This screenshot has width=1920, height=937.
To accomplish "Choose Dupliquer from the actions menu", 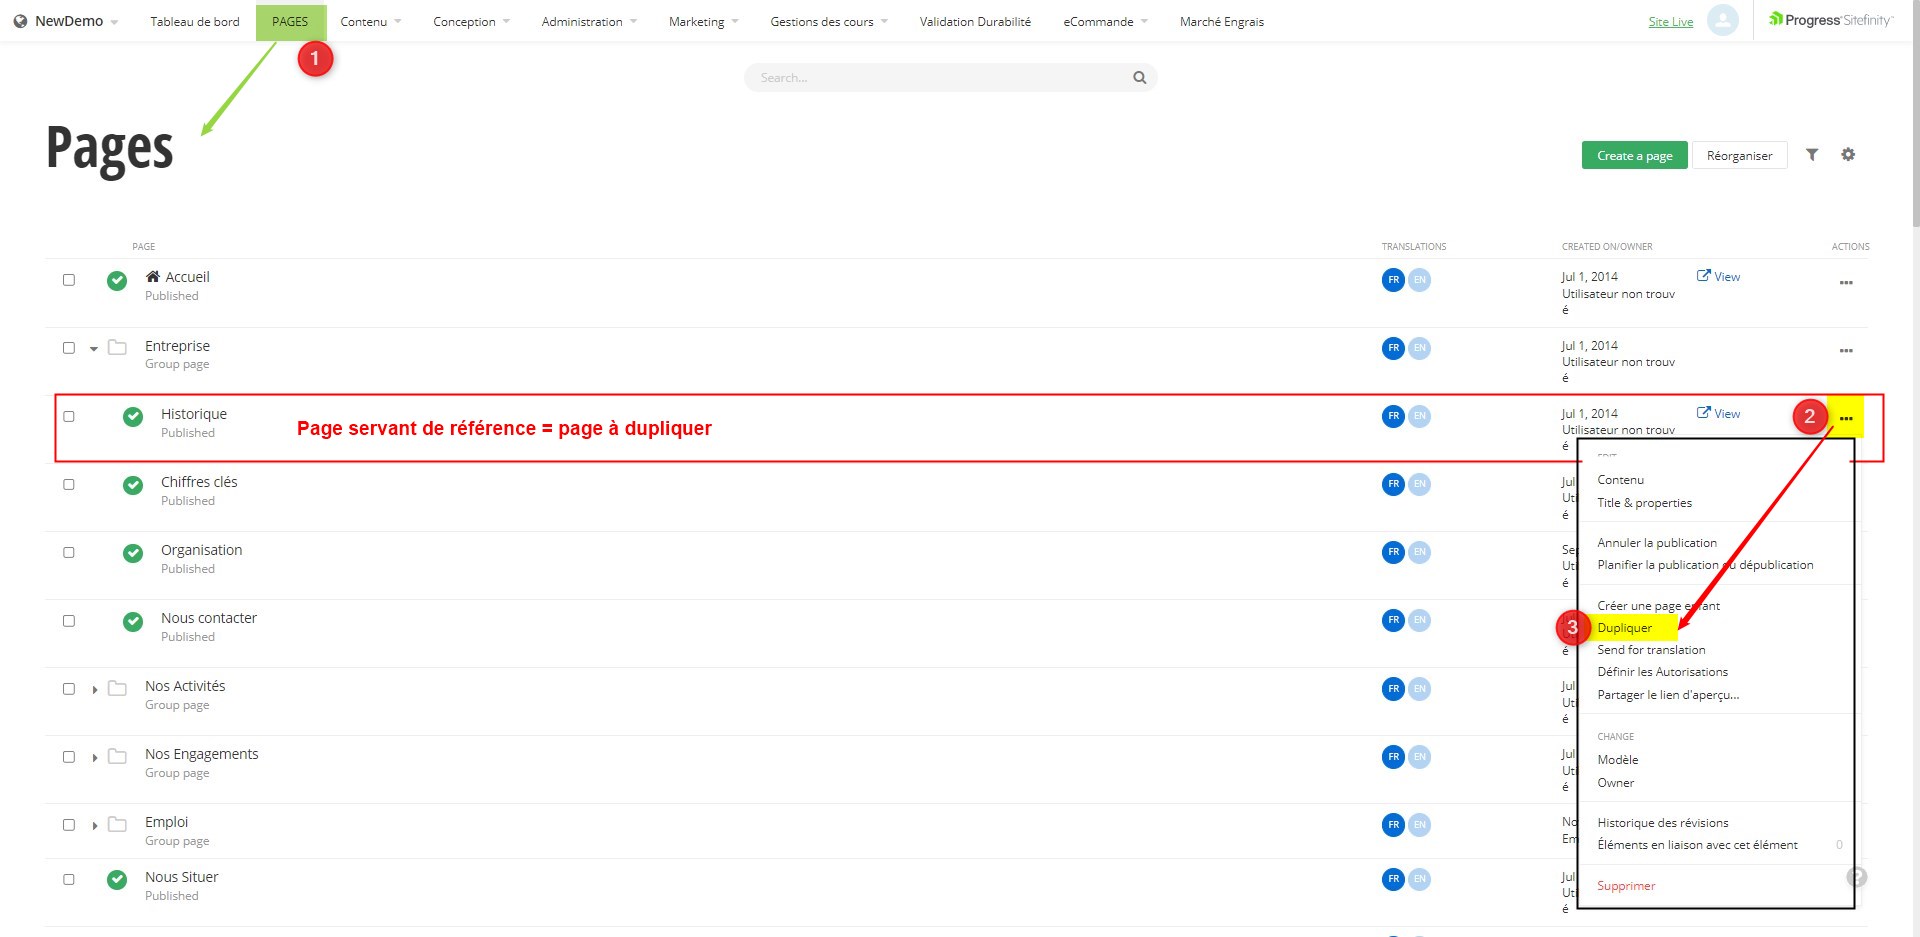I will [x=1624, y=628].
